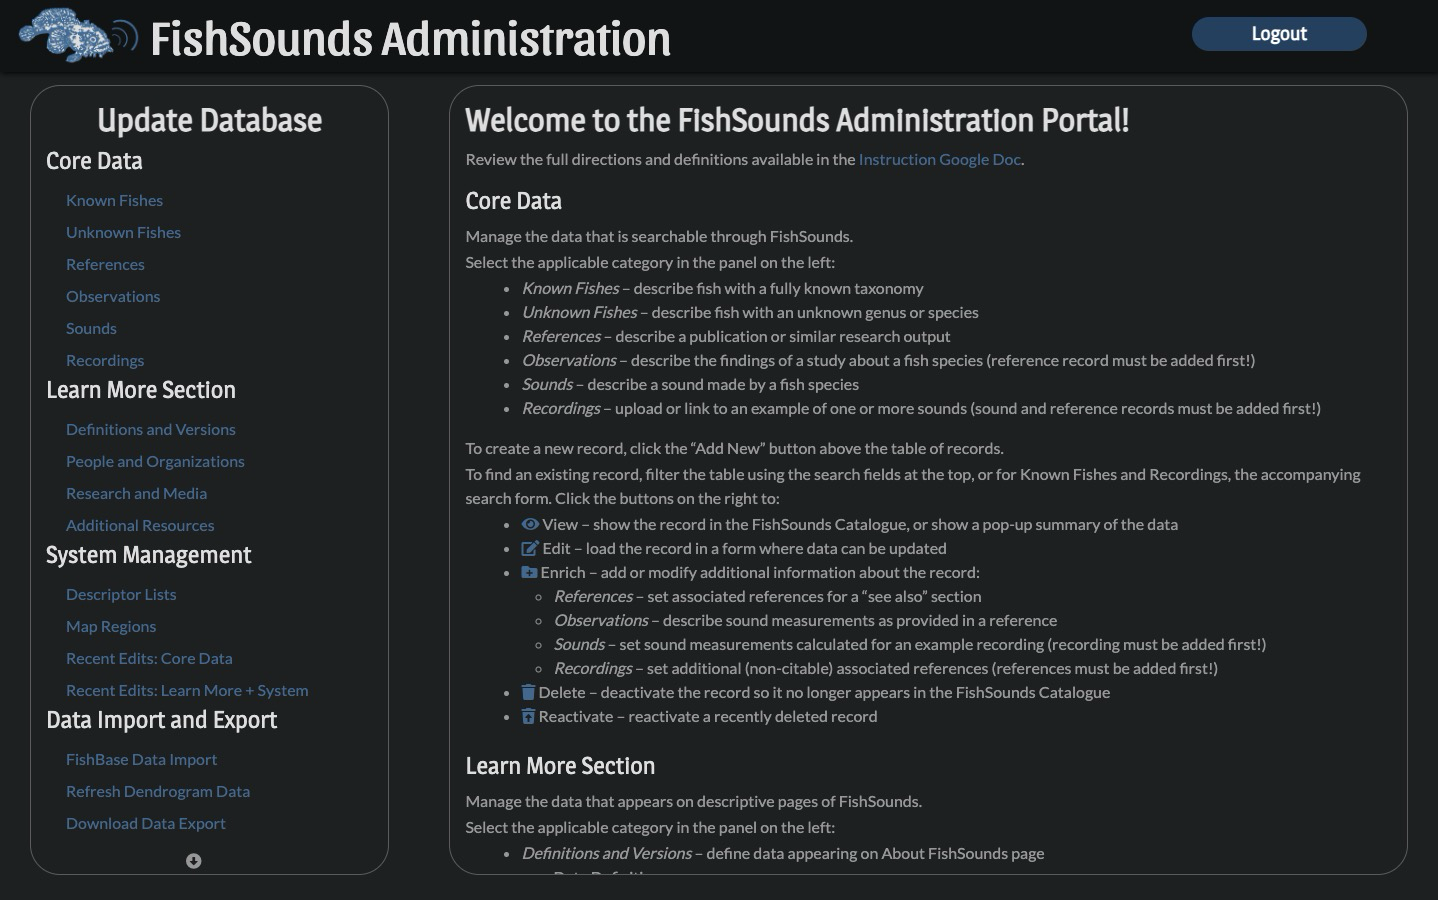Go to Unknown Fishes page
Viewport: 1438px width, 900px height.
[x=123, y=232]
